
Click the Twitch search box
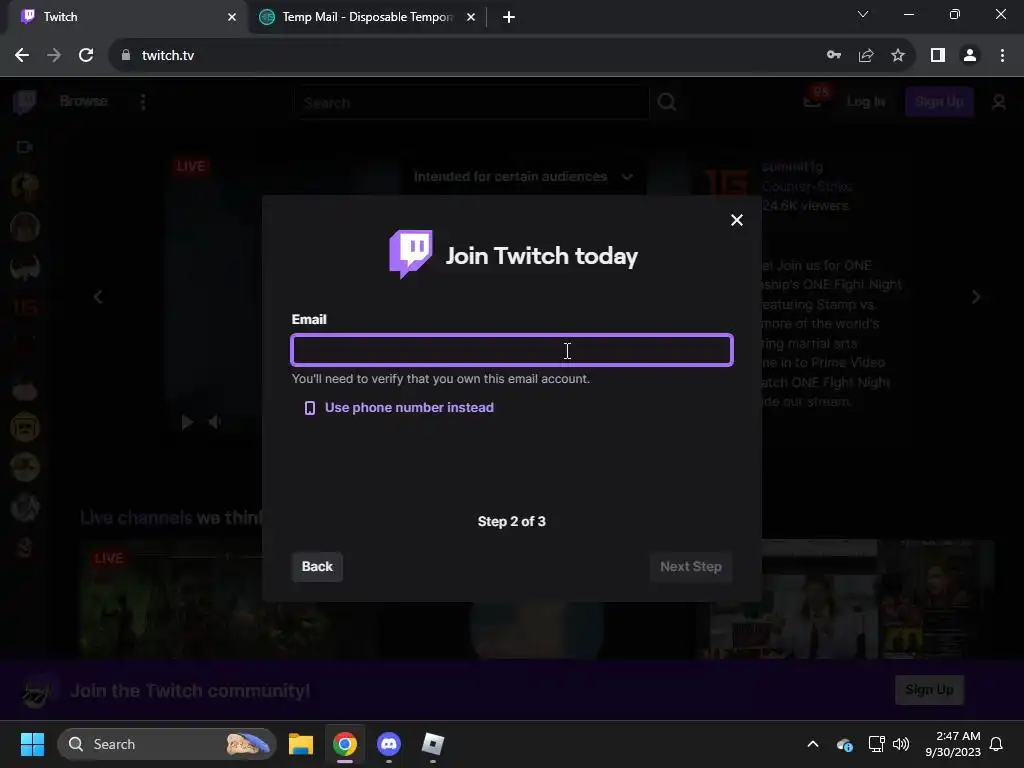click(472, 103)
